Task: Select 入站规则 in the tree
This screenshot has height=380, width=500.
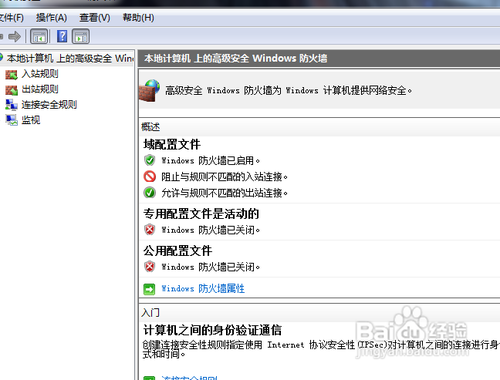Action: [40, 74]
